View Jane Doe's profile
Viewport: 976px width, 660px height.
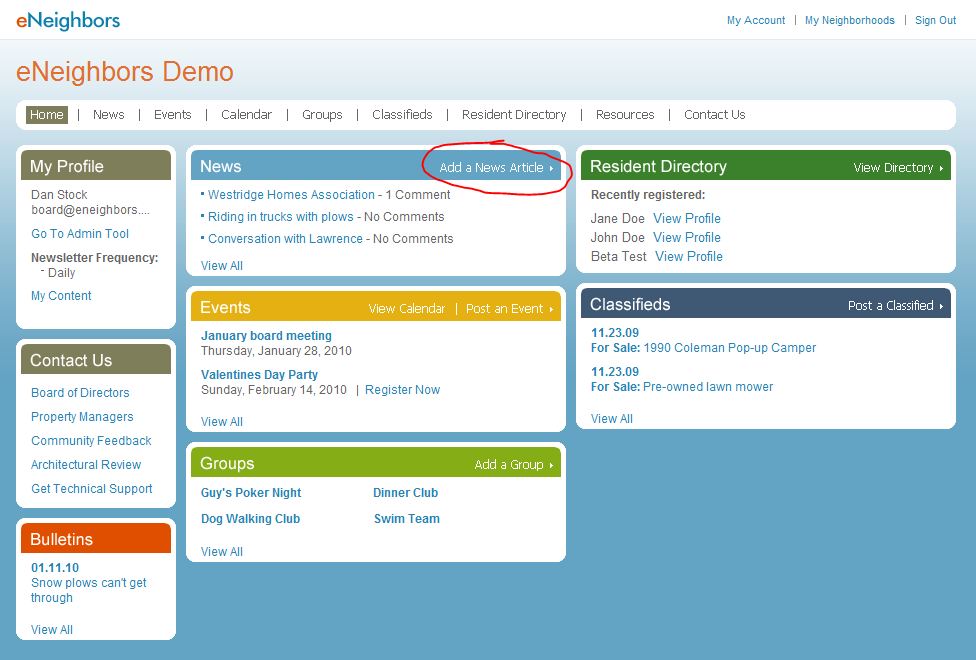click(686, 219)
